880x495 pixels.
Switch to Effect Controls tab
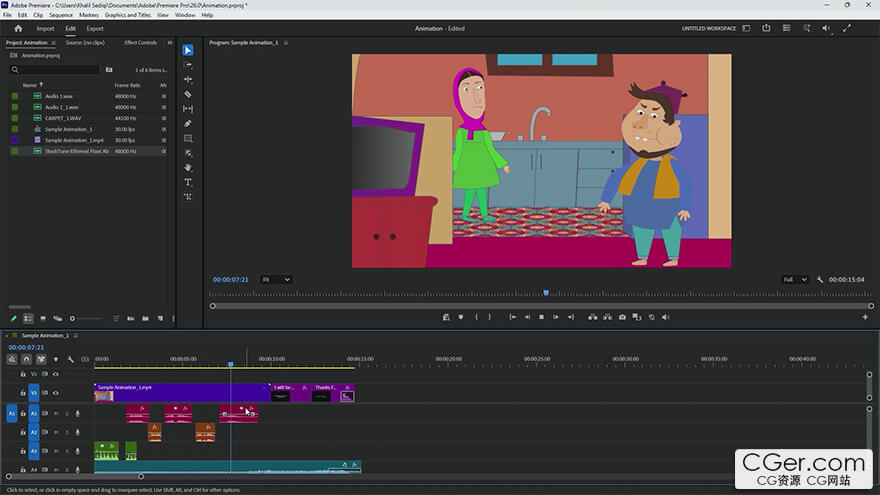click(140, 43)
